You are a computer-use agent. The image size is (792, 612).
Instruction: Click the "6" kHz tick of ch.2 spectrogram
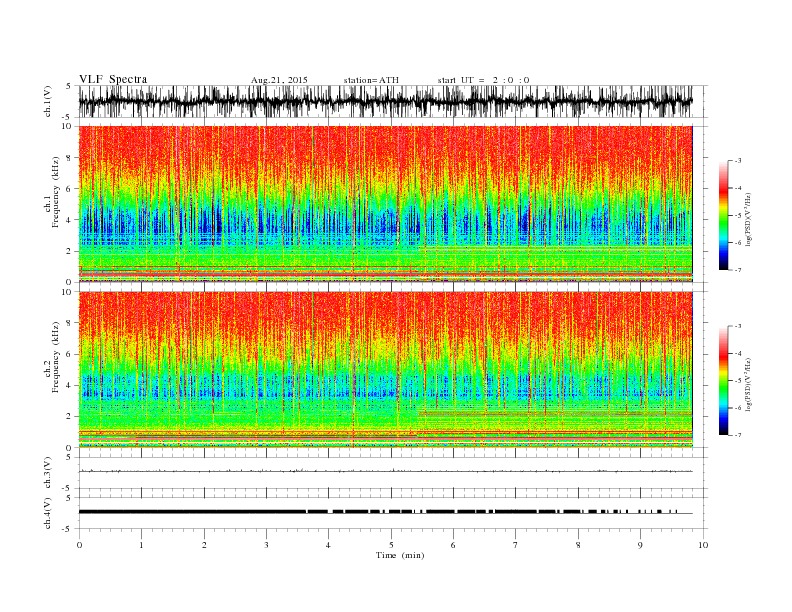(x=70, y=354)
